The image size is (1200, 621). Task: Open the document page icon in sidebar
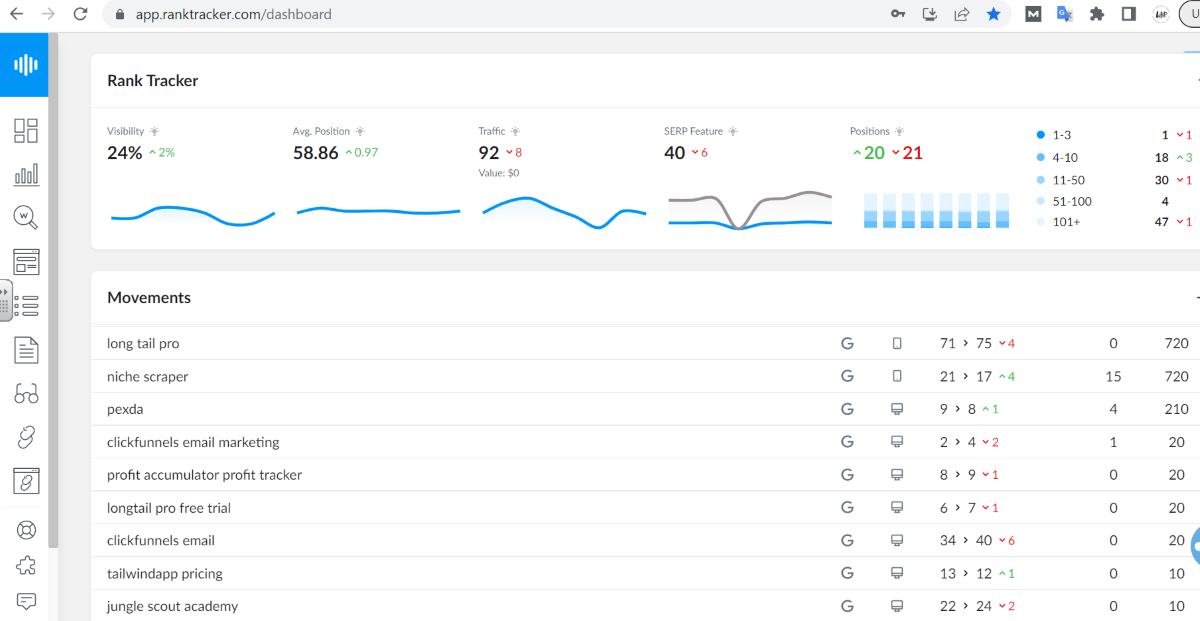[26, 350]
